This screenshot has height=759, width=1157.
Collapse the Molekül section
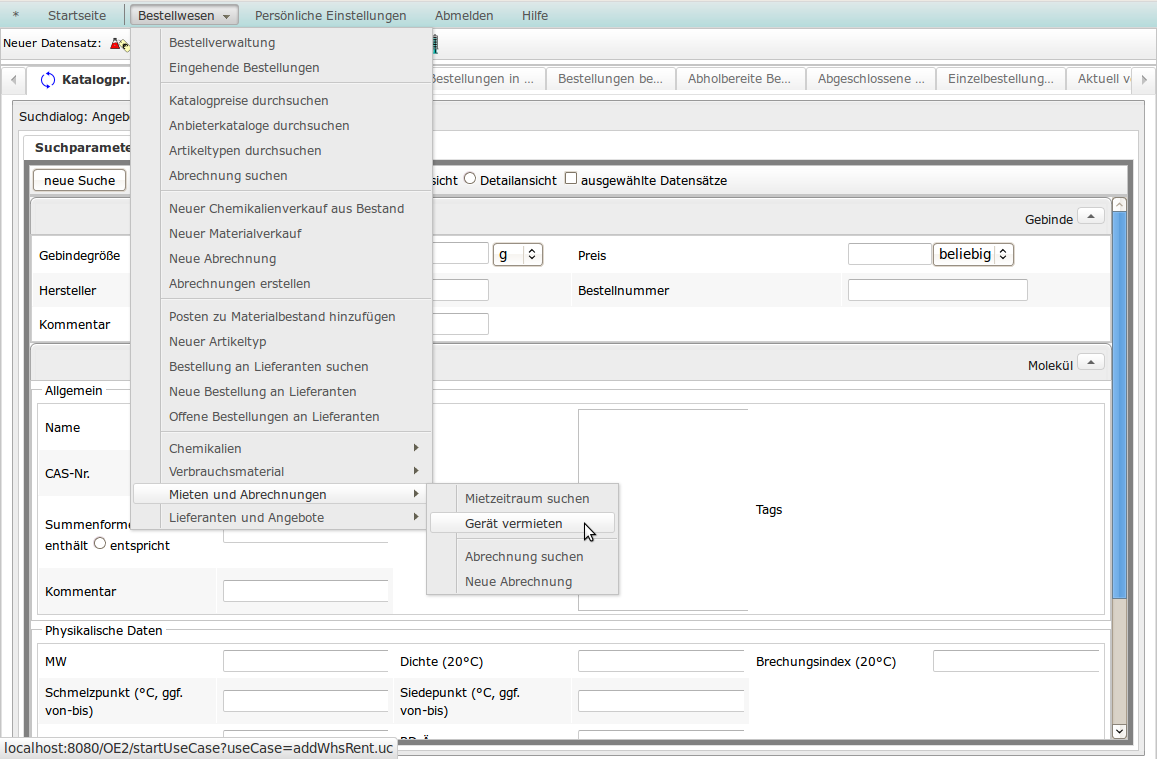[1091, 362]
